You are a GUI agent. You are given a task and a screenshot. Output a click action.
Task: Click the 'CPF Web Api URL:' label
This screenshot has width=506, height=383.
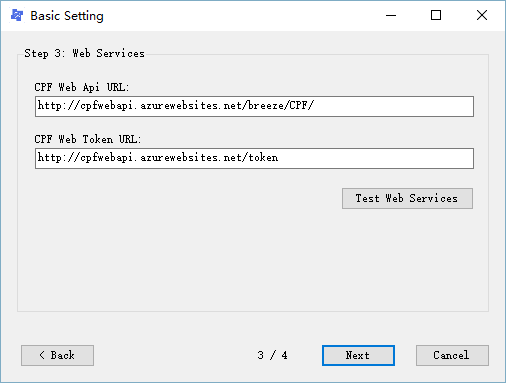82,87
